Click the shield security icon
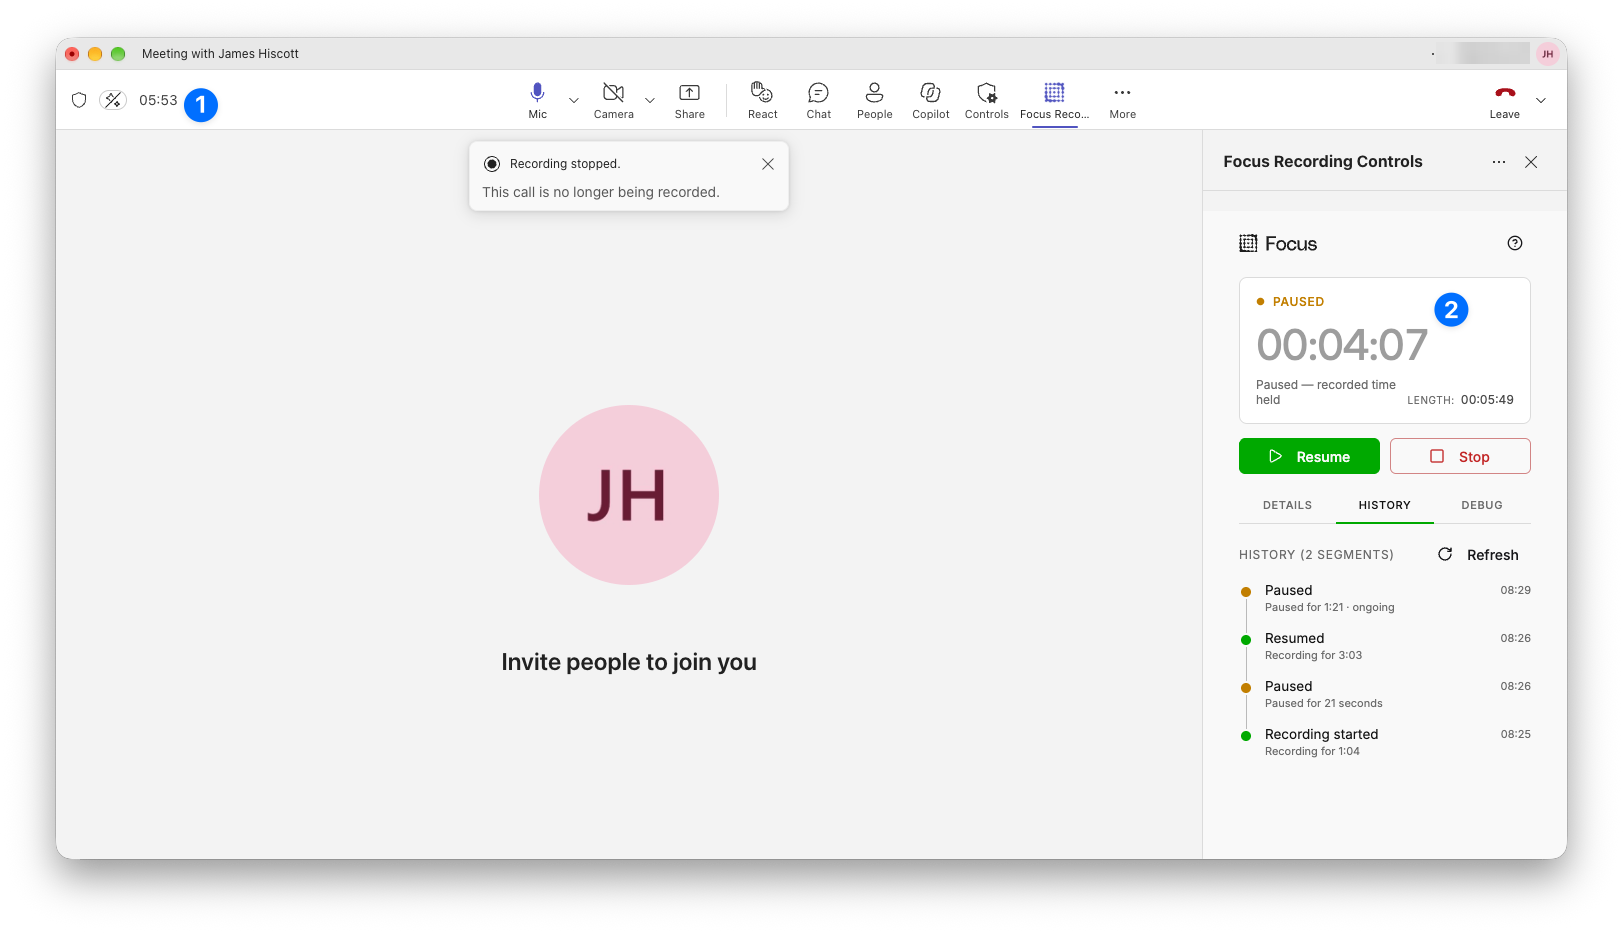Image resolution: width=1623 pixels, height=933 pixels. [79, 100]
